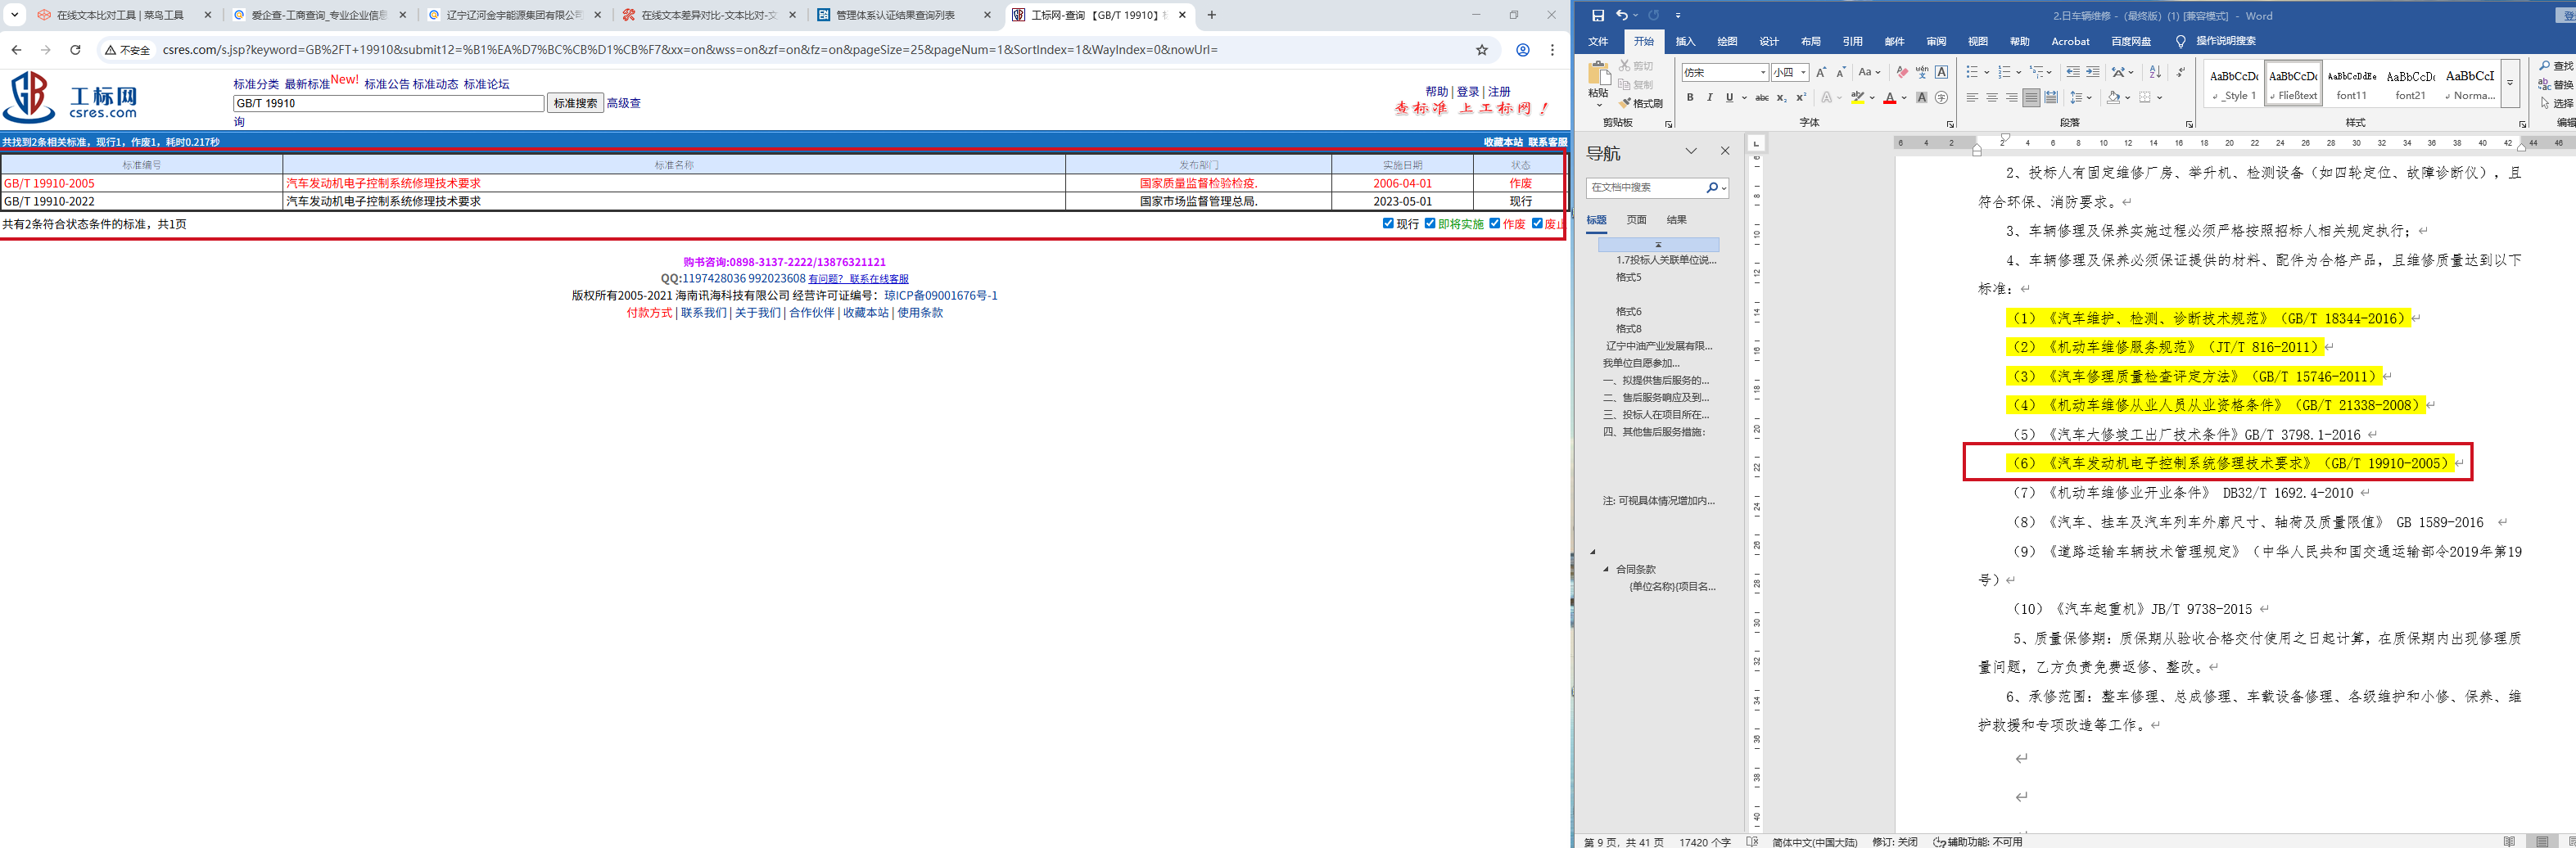This screenshot has height=848, width=2576.
Task: Open 标准分类 link
Action: (x=256, y=84)
